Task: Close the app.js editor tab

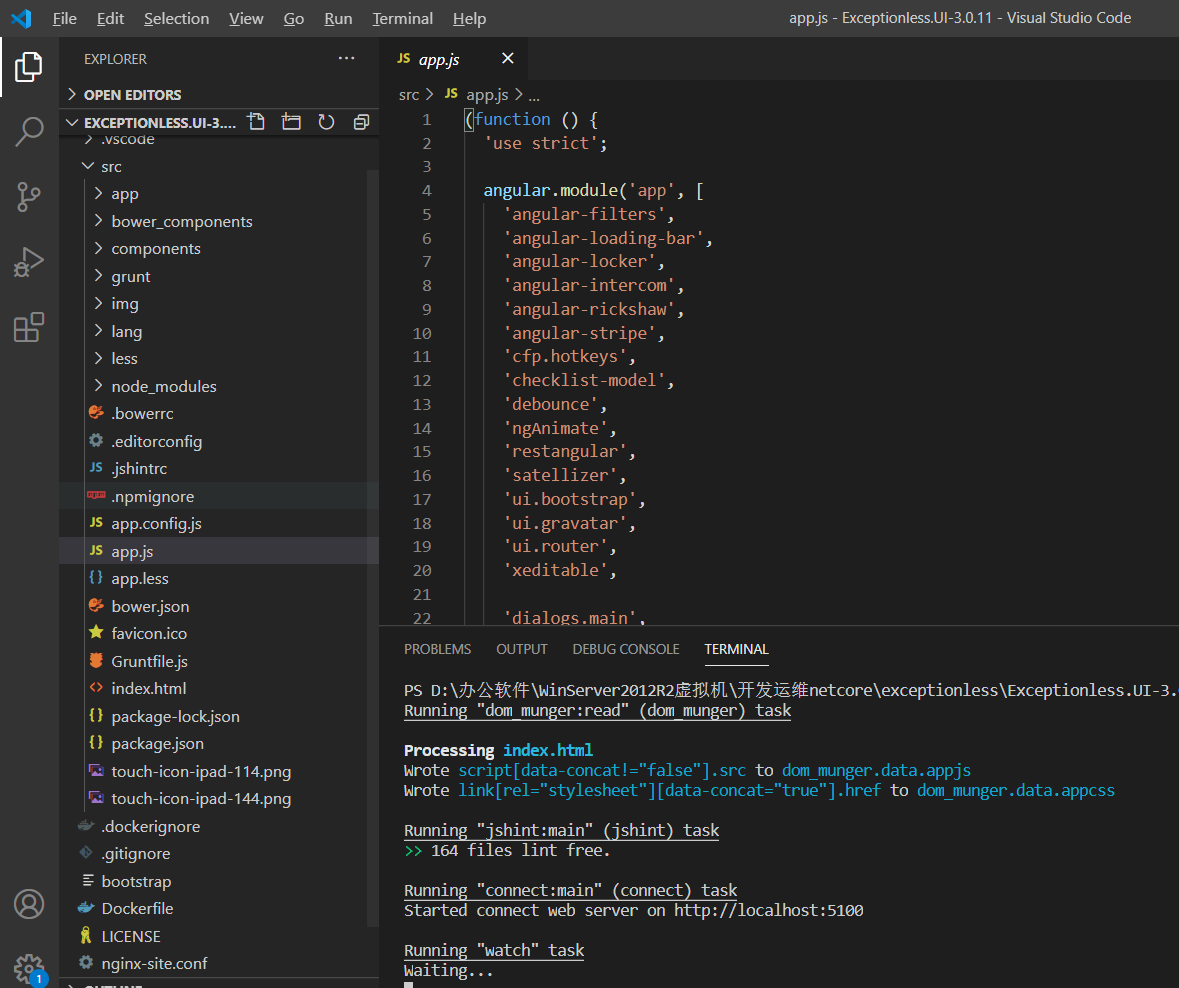Action: pos(508,59)
